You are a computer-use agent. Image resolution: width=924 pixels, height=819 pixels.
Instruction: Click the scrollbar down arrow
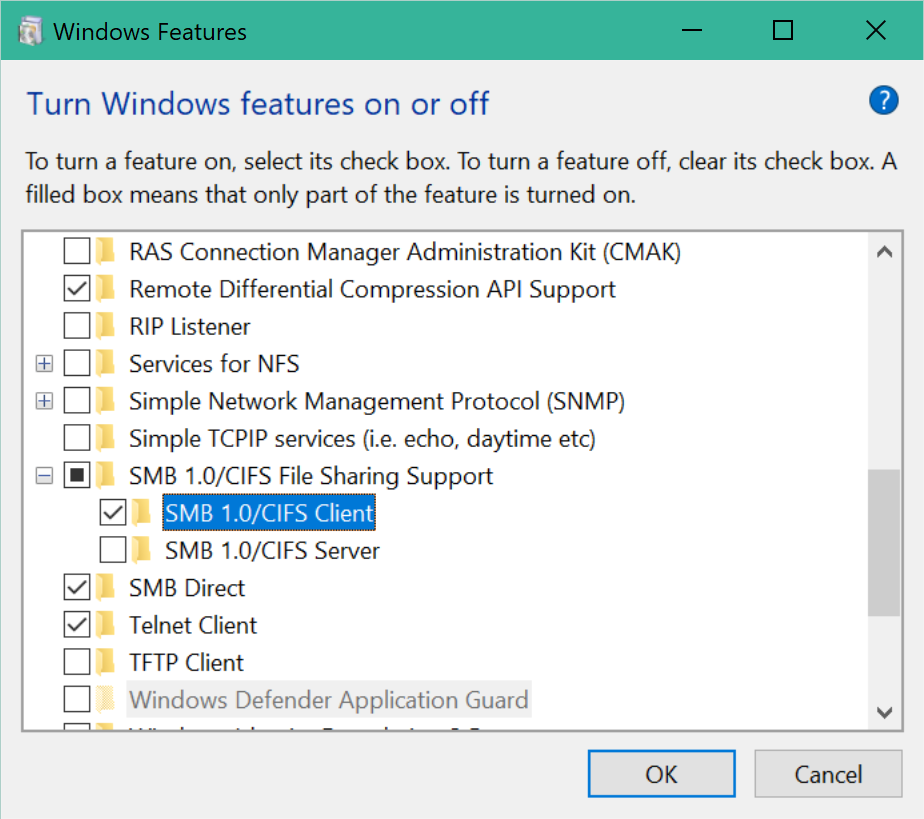[884, 712]
